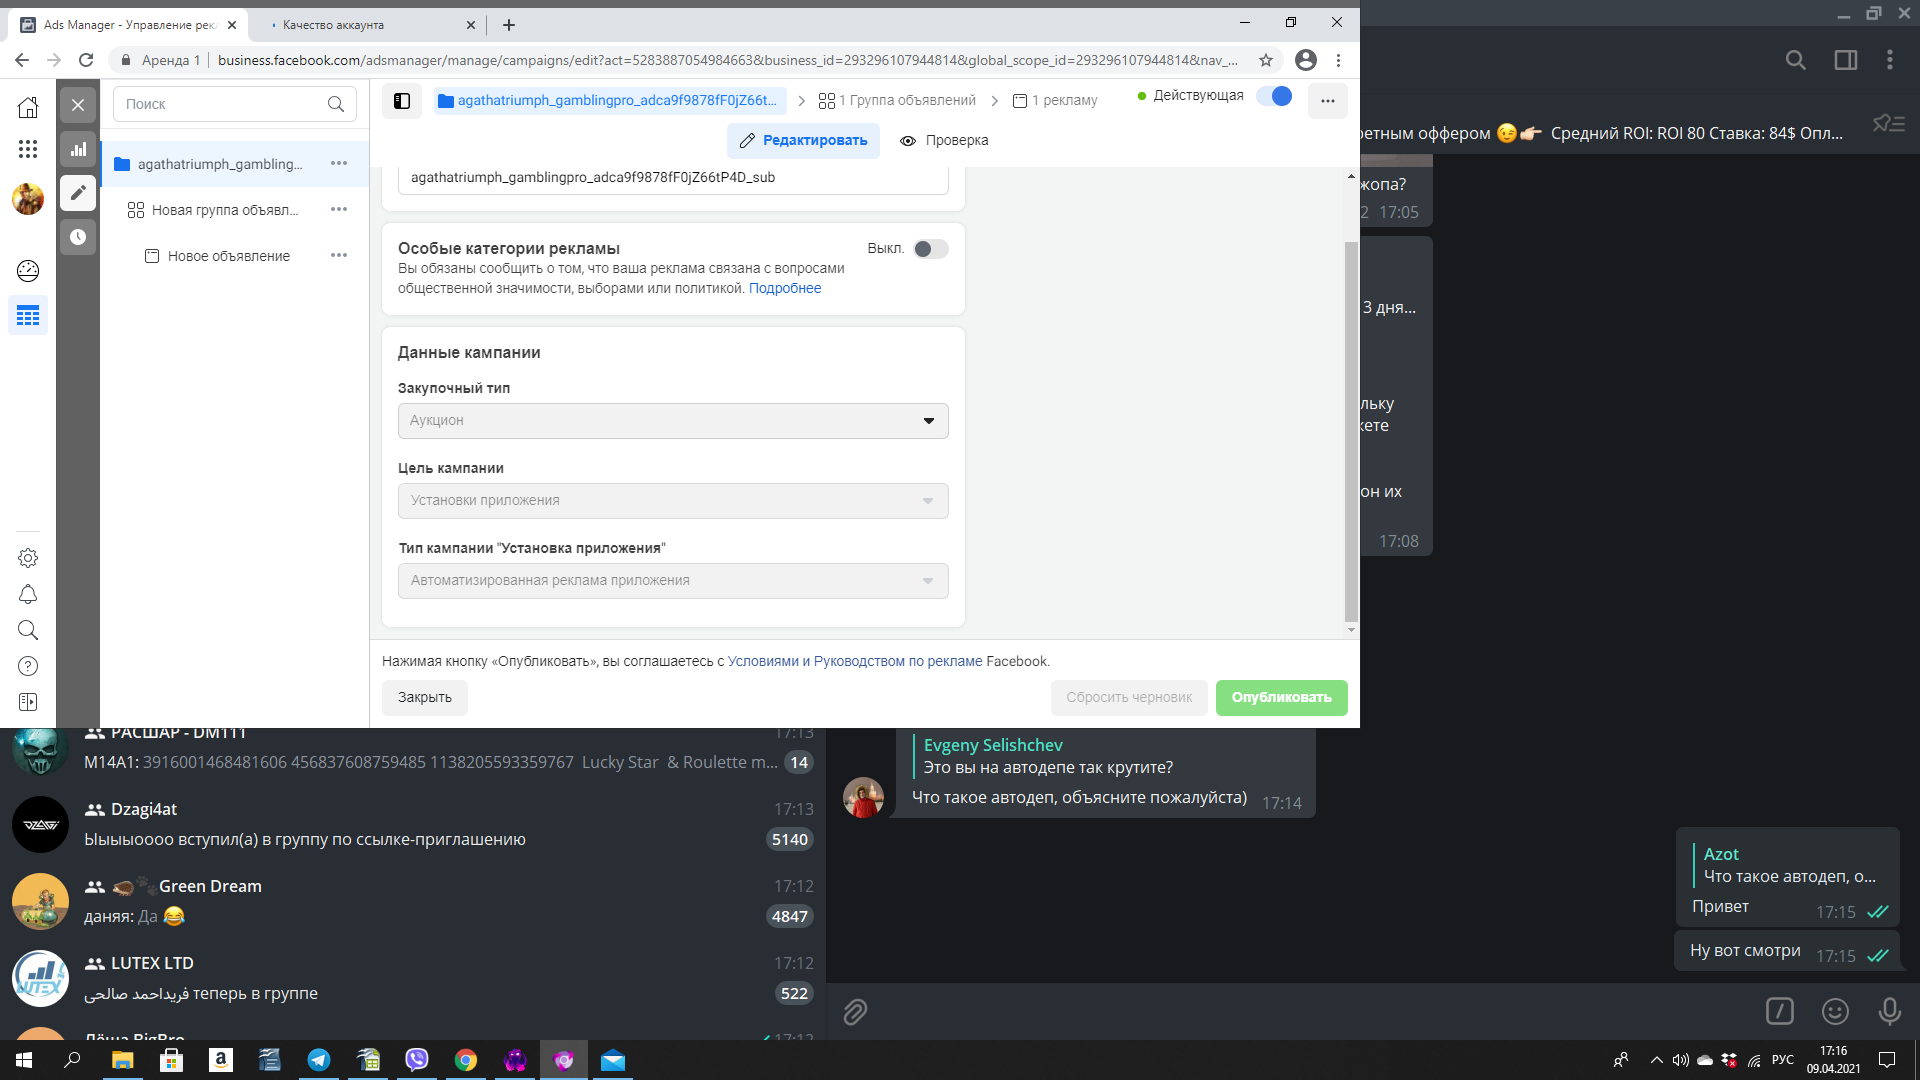Open the help question mark icon
The height and width of the screenshot is (1080, 1920).
coord(28,666)
